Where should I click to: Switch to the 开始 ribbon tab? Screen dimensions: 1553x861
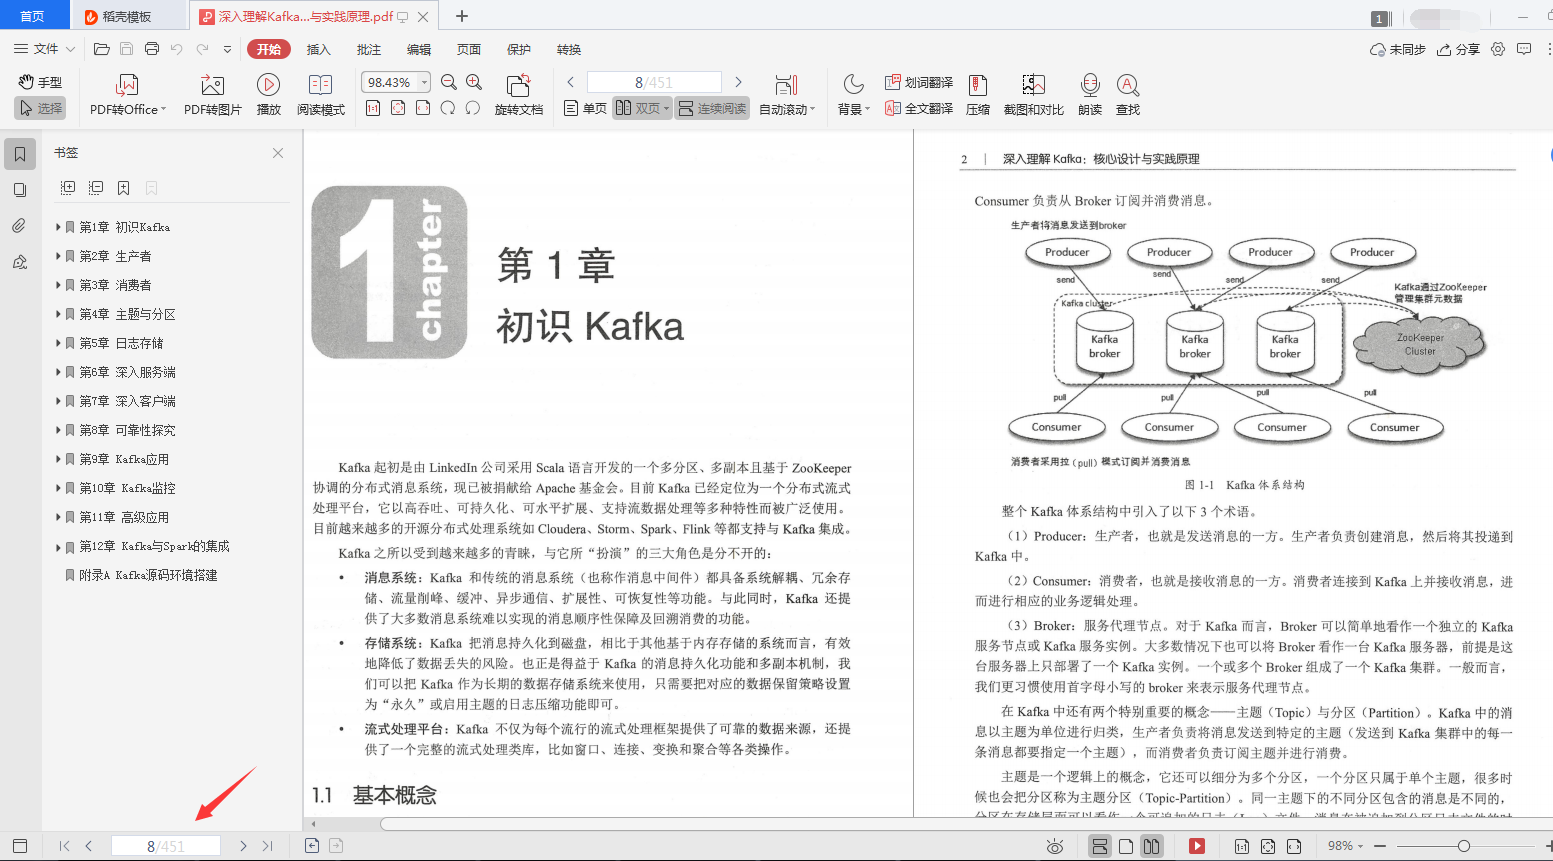269,49
